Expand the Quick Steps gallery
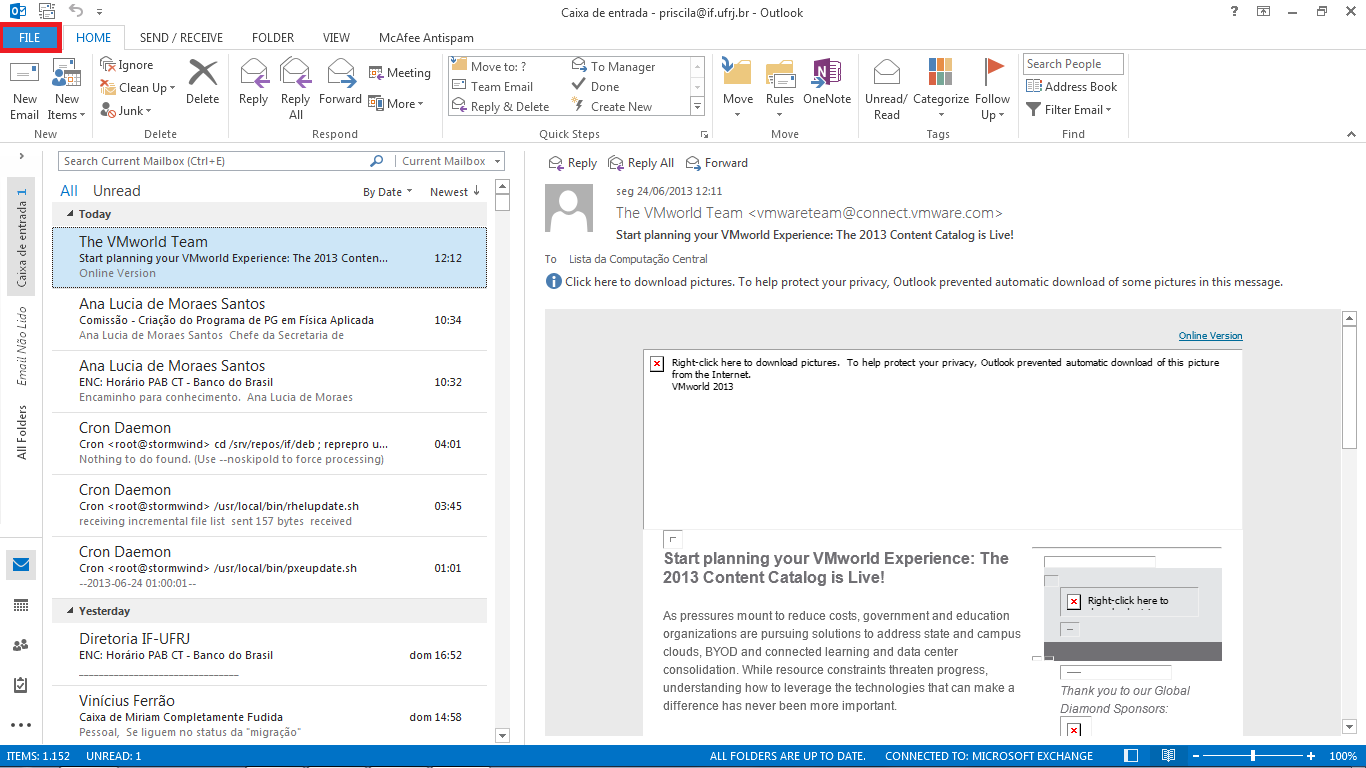Screen dimensions: 1366x768 pos(697,106)
